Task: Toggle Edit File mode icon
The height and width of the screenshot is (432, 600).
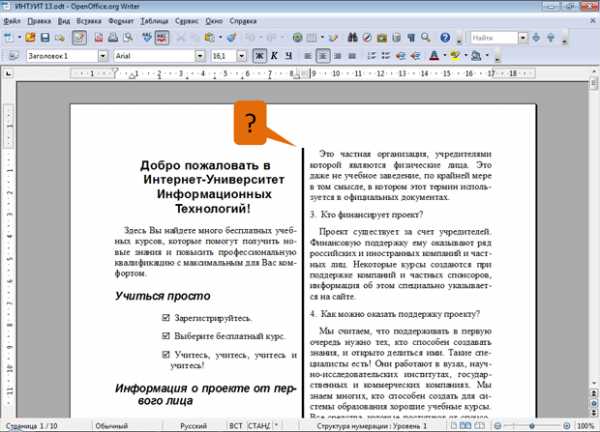Action: [x=79, y=37]
